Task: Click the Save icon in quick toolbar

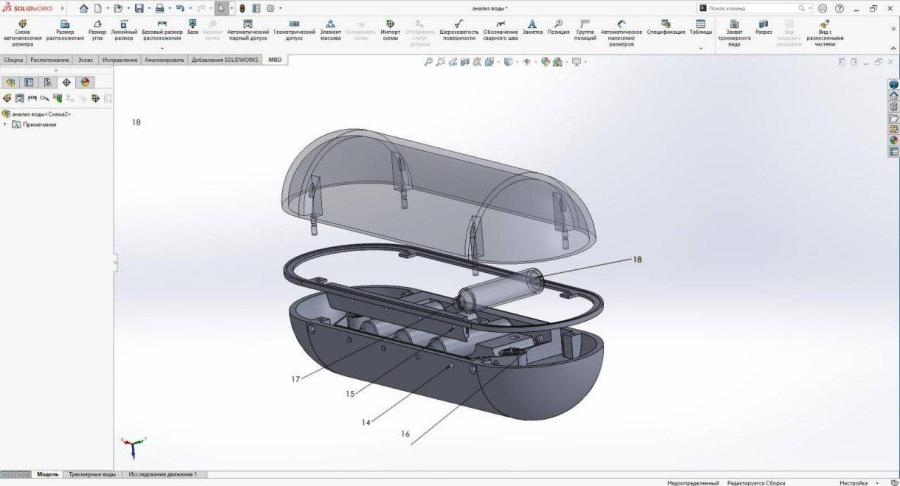Action: (139, 8)
